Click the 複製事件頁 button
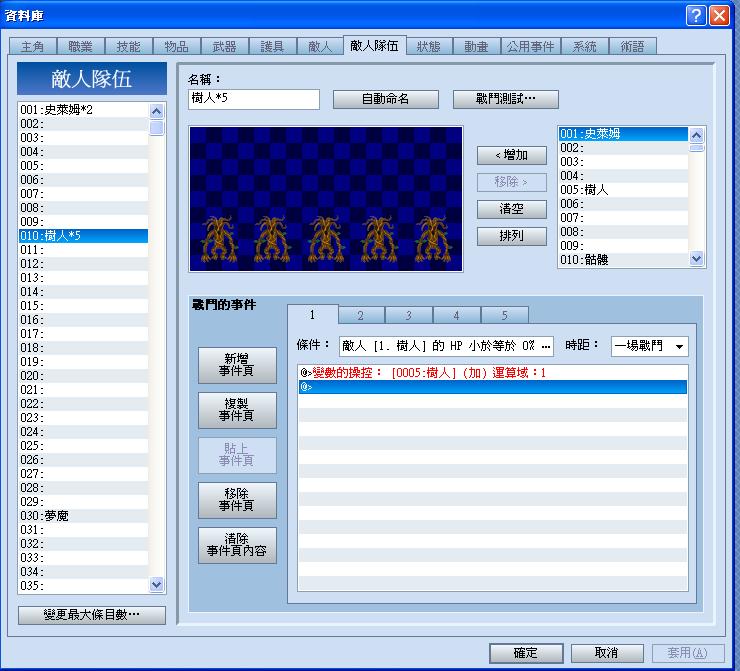740x671 pixels. tap(237, 410)
